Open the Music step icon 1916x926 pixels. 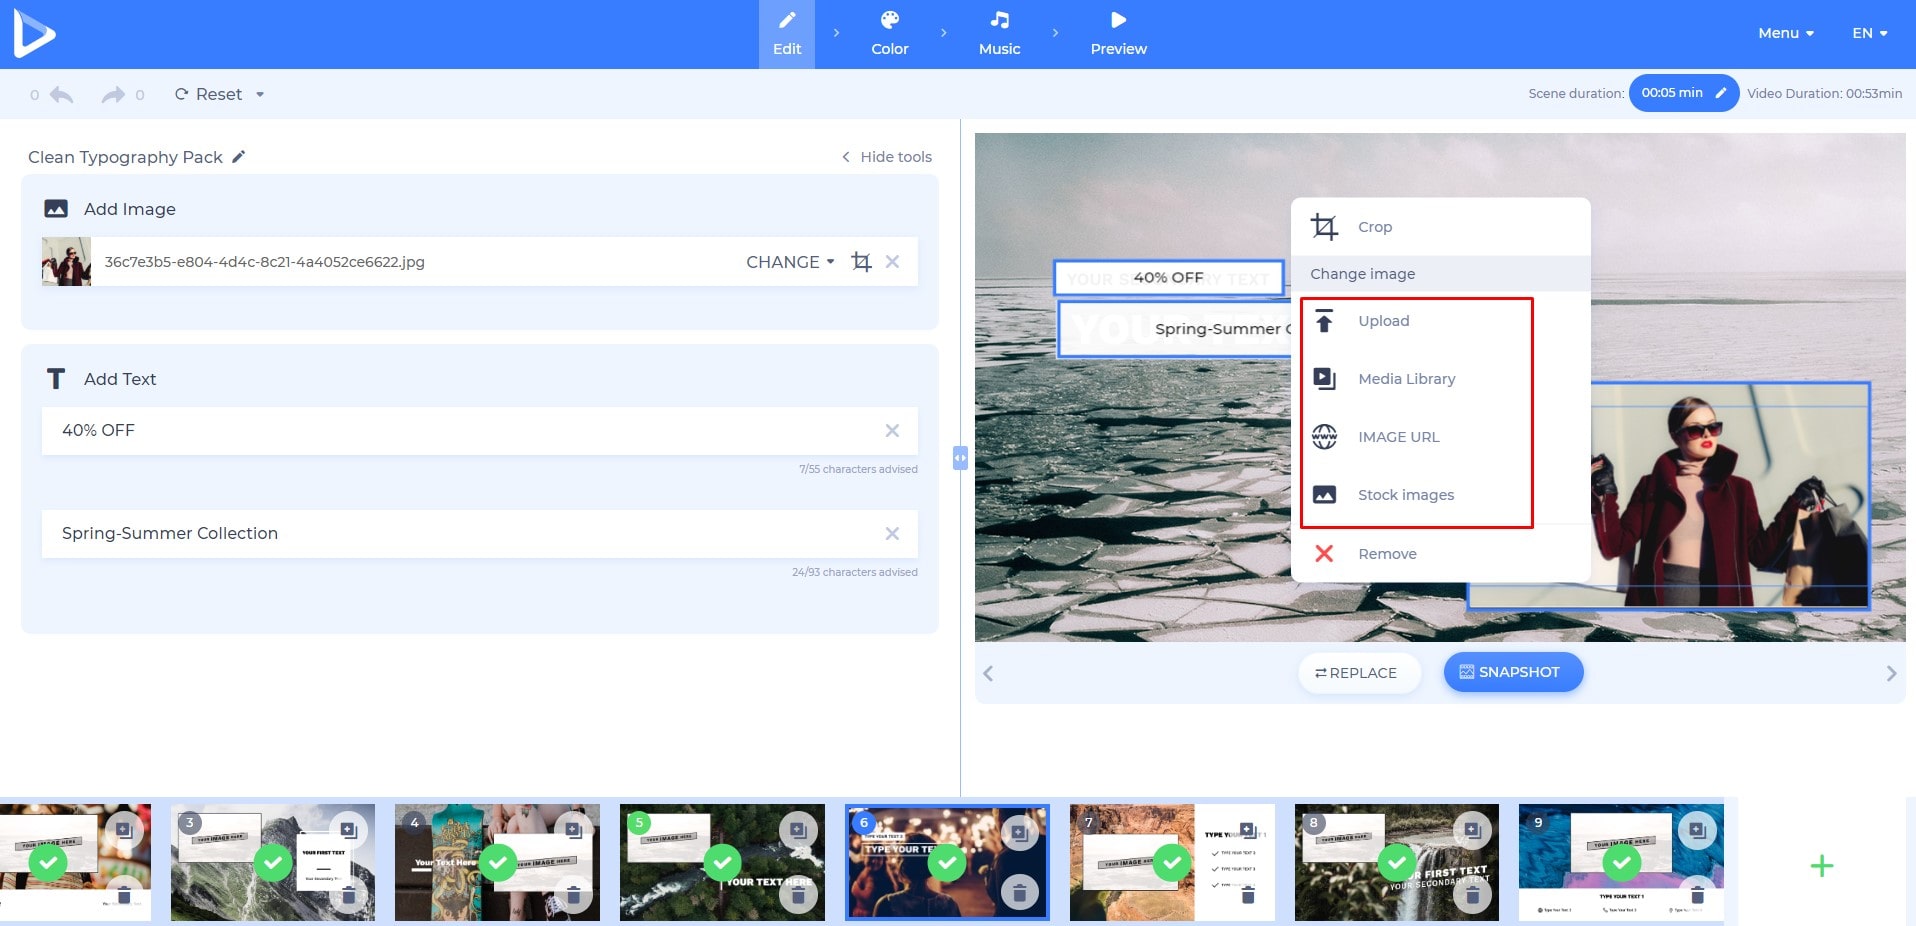pos(999,19)
